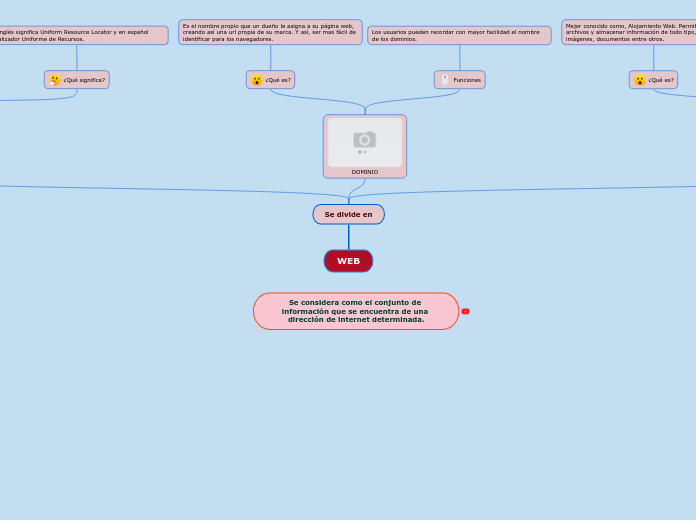Click the connector line between Se divide en and WEB
Screen dimensions: 696x520
pos(348,237)
